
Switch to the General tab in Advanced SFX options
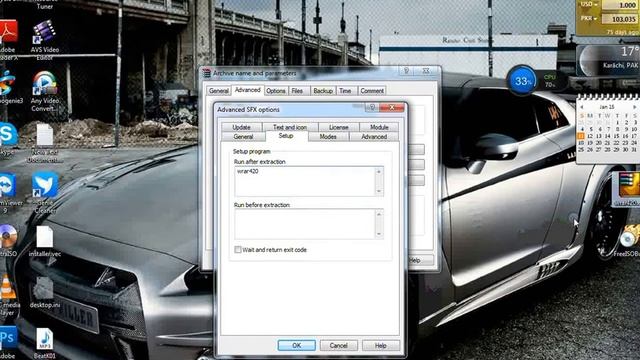point(243,137)
